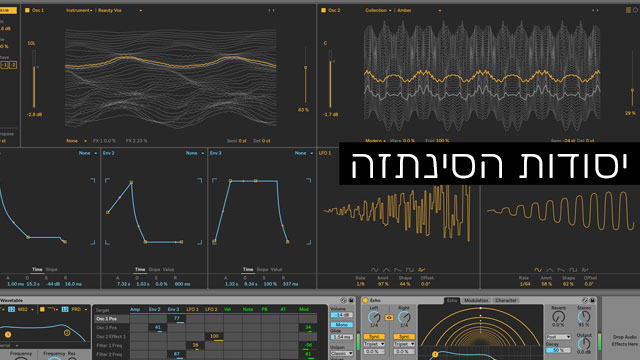640x360 pixels.
Task: Select square waveform icon for LFO 1
Action: pos(410,270)
